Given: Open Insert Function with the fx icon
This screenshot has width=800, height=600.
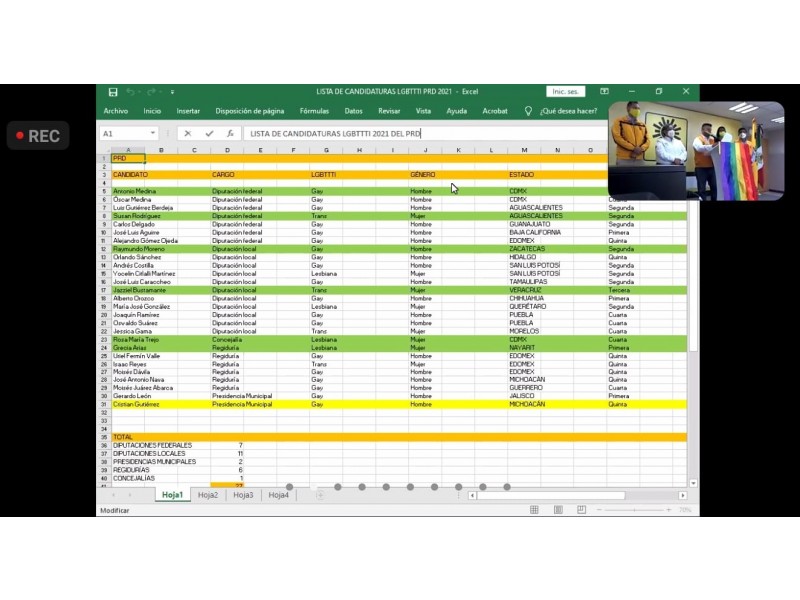Looking at the screenshot, I should coord(231,134).
